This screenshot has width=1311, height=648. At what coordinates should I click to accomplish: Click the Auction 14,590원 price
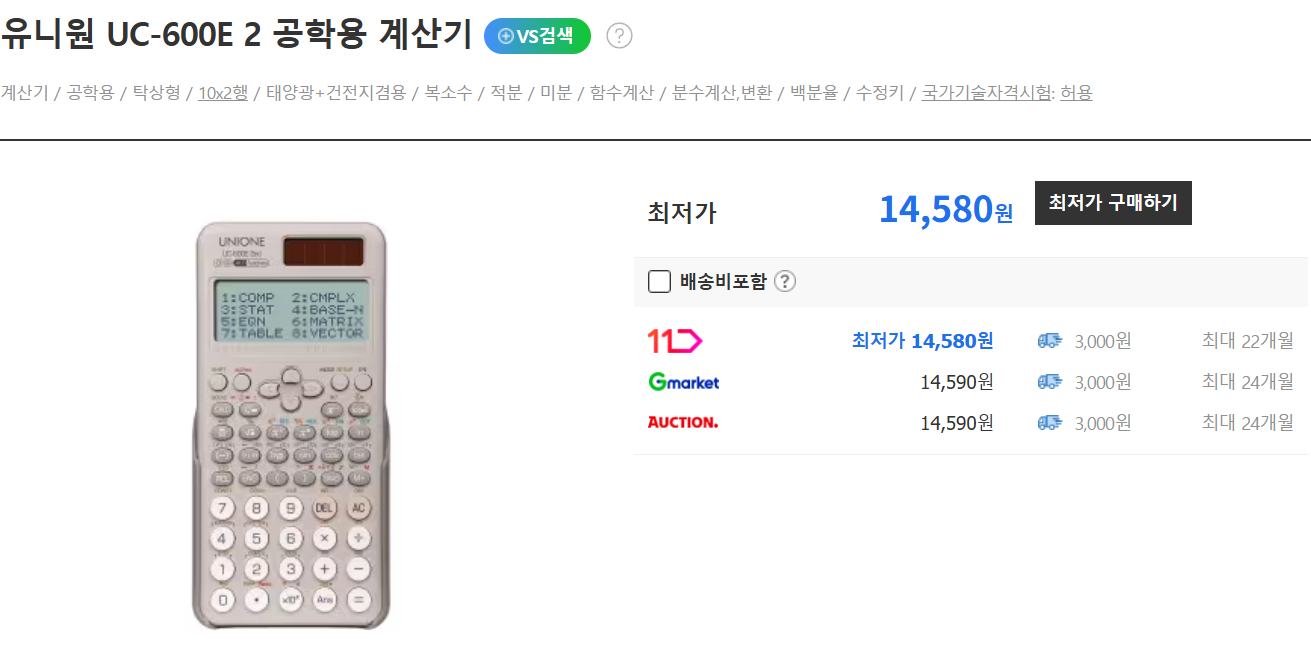(x=956, y=423)
